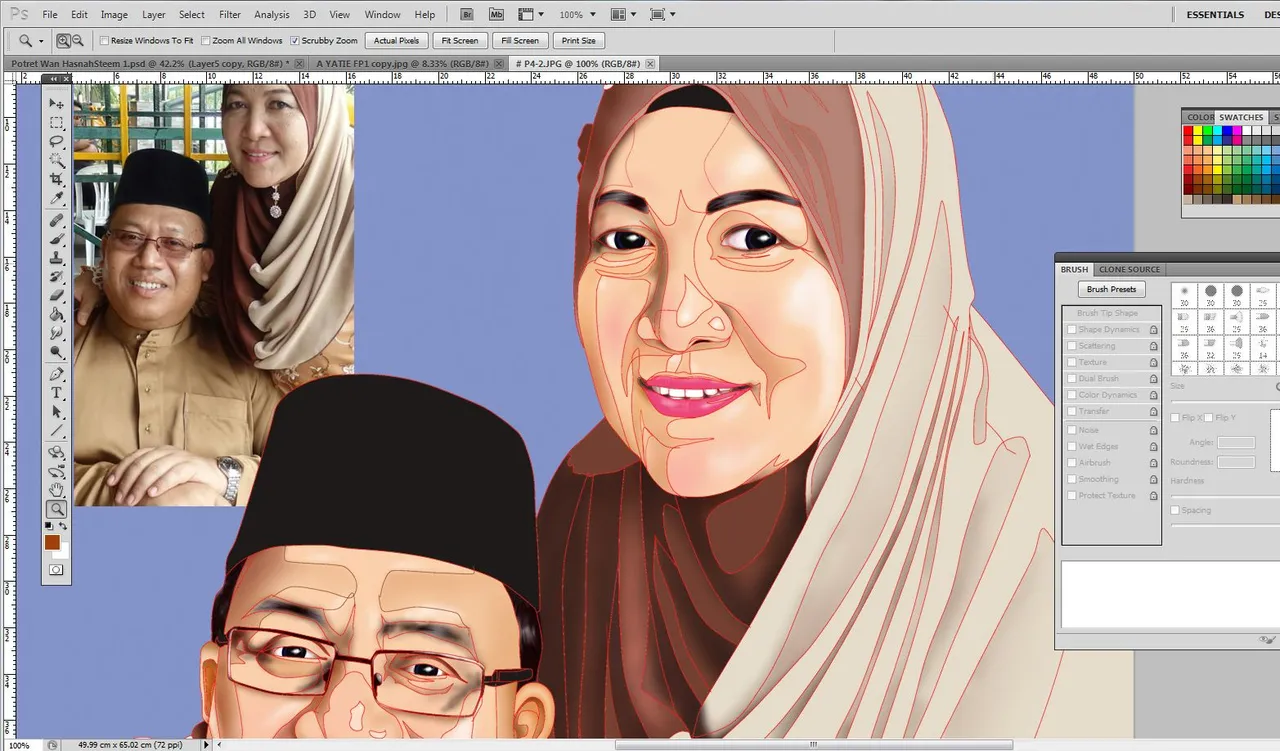This screenshot has height=751, width=1280.
Task: Select the Move tool
Action: coord(56,104)
